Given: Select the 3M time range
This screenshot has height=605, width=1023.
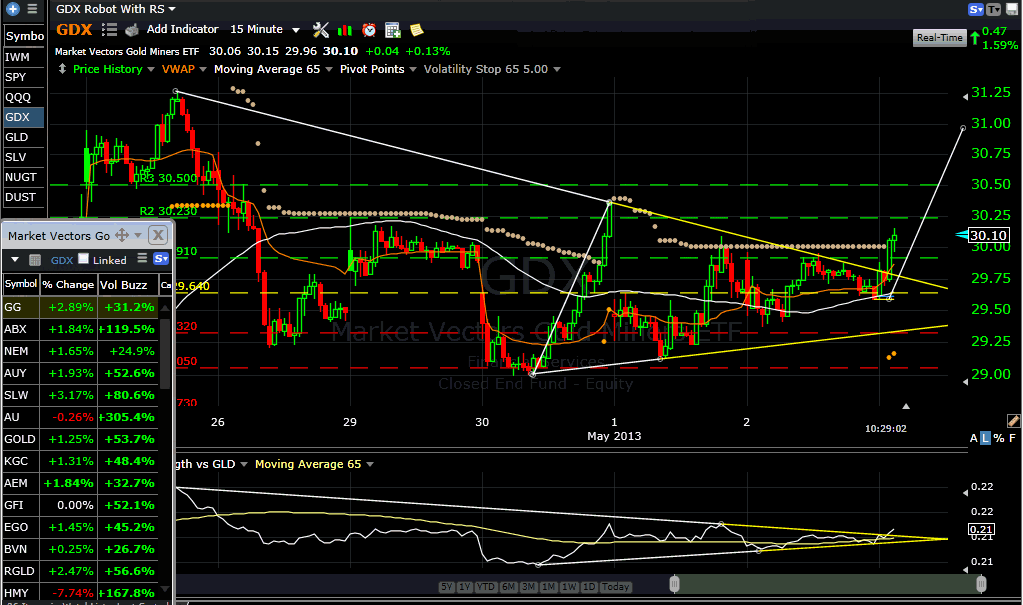Looking at the screenshot, I should 528,587.
